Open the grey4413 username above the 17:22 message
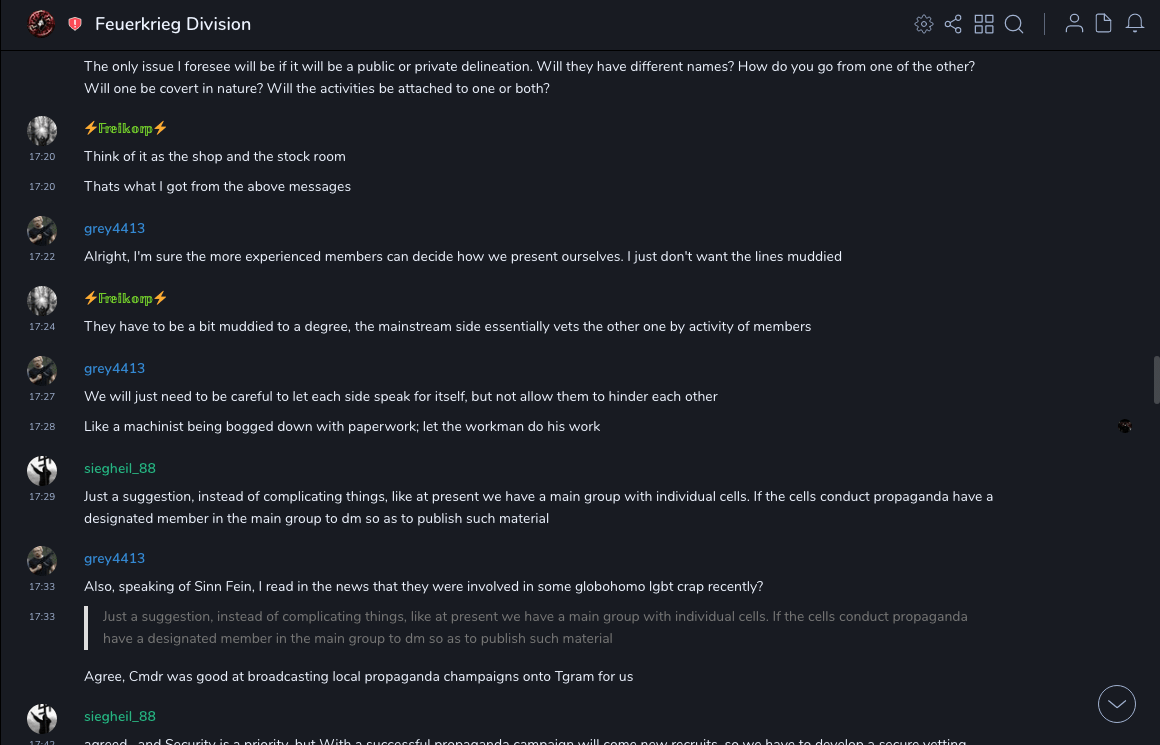Viewport: 1160px width, 745px height. tap(114, 228)
